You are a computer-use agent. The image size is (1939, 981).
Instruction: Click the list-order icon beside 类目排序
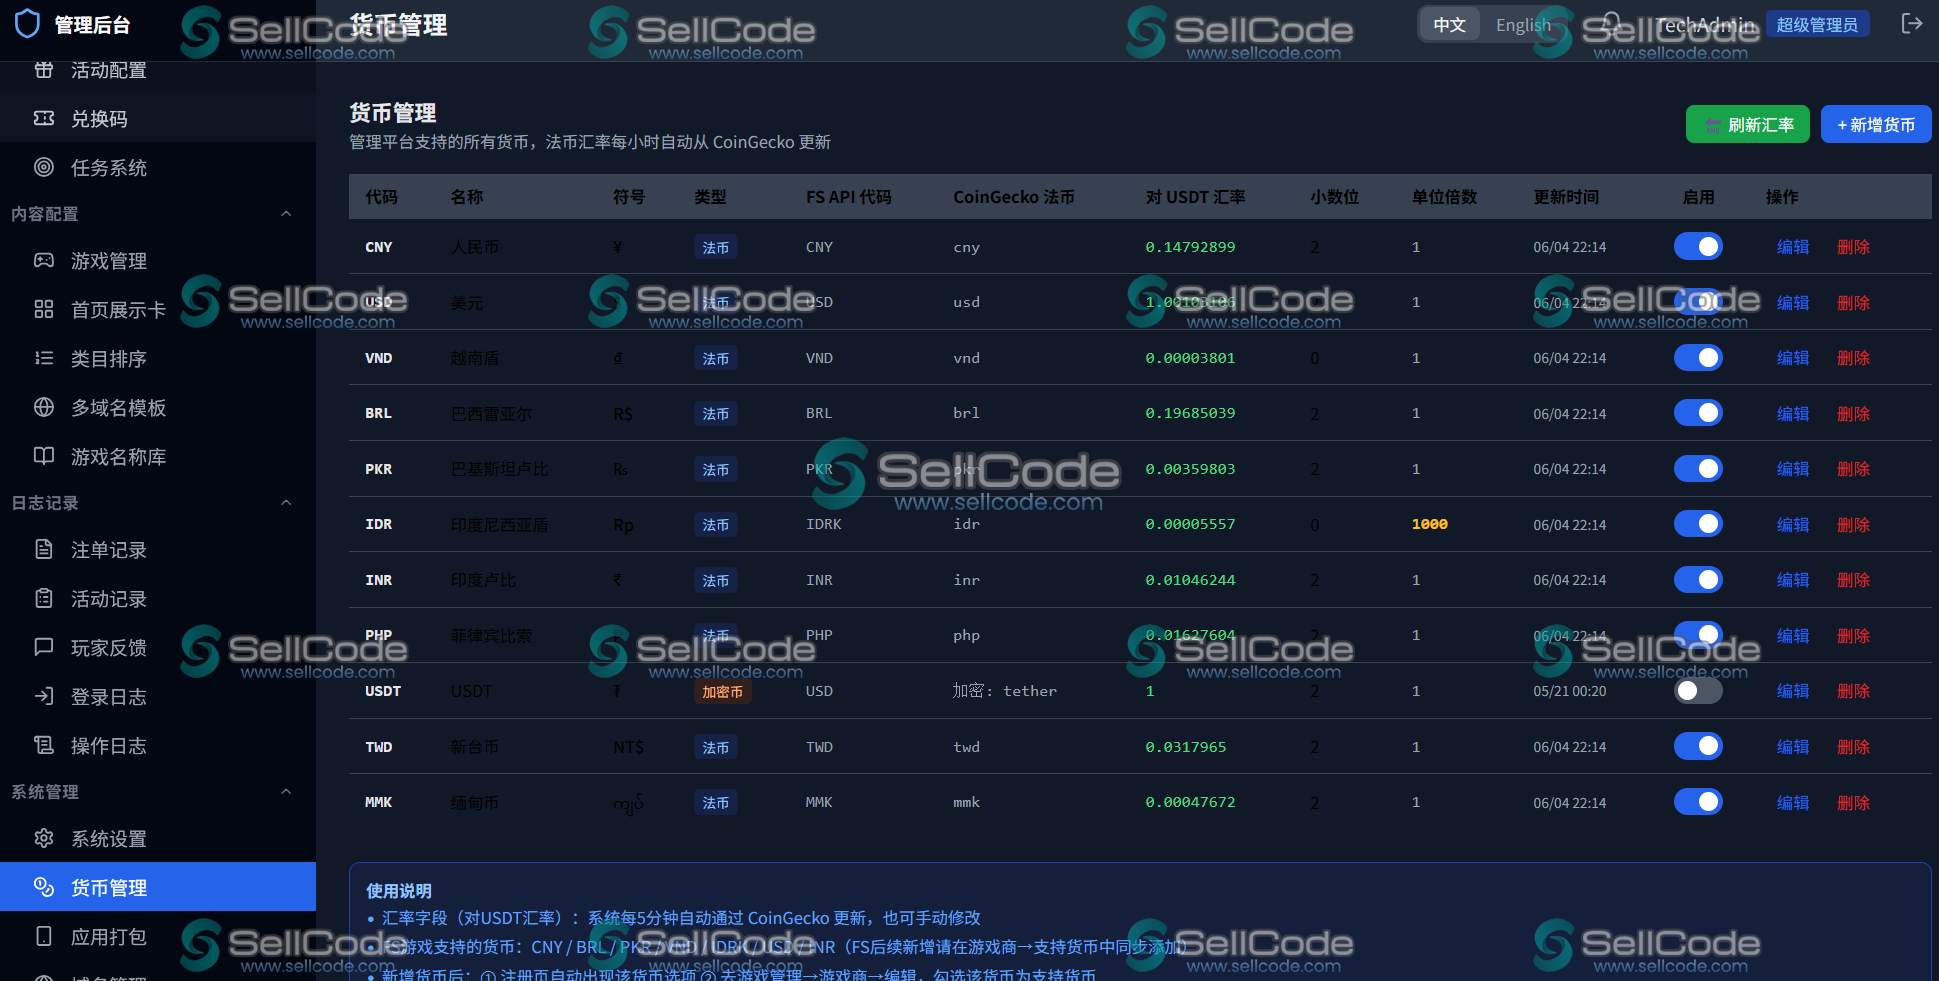tap(44, 358)
